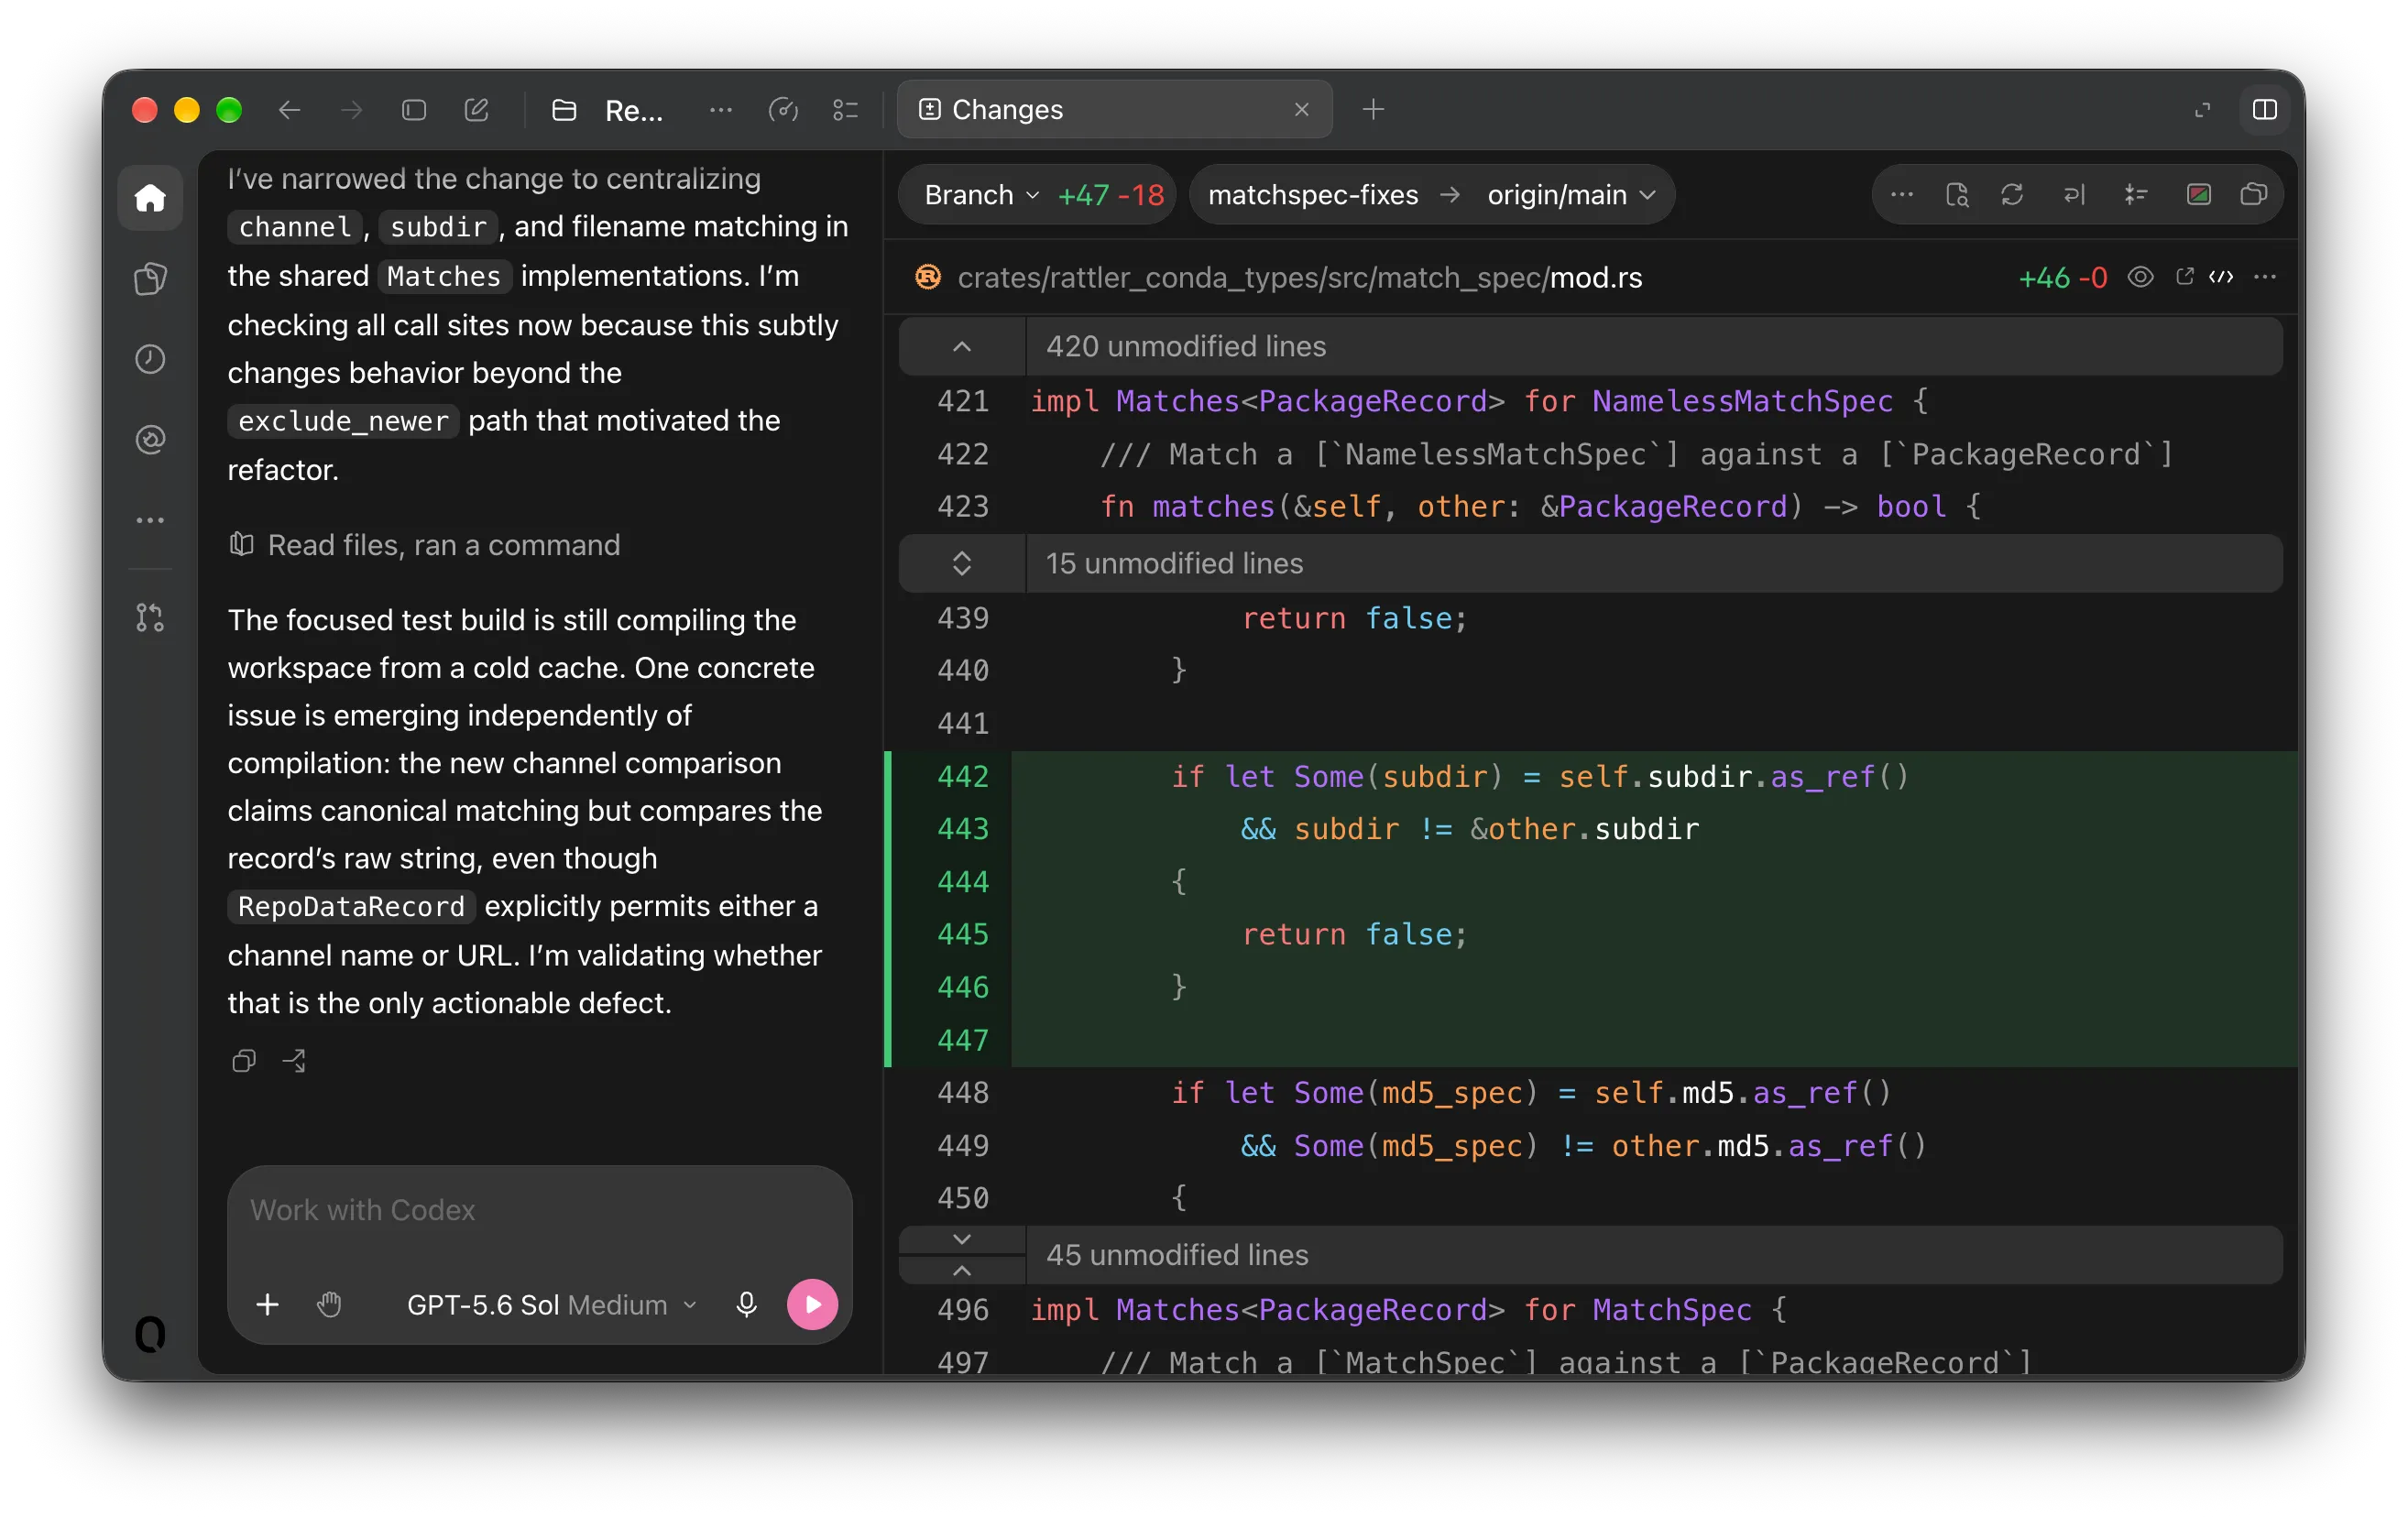Close the Changes tab

[1301, 109]
